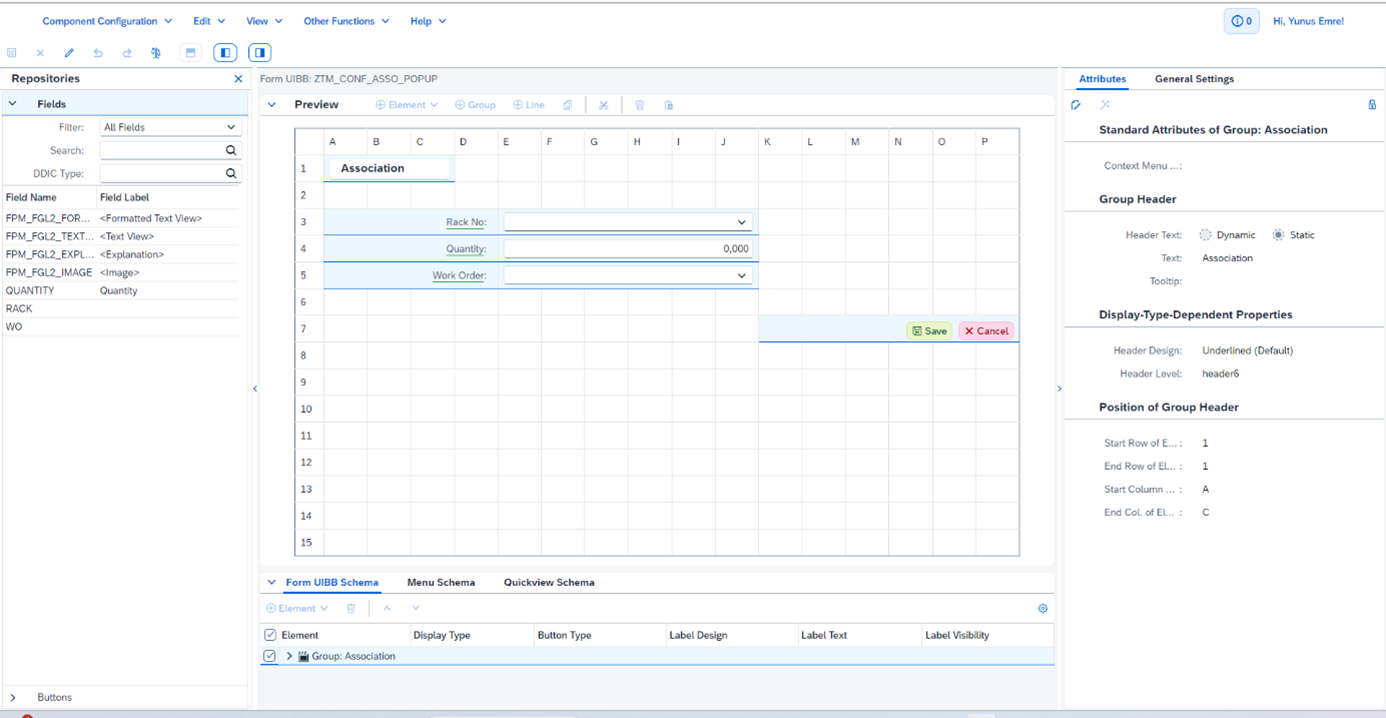Open the Filter dropdown showing All Fields

point(170,127)
